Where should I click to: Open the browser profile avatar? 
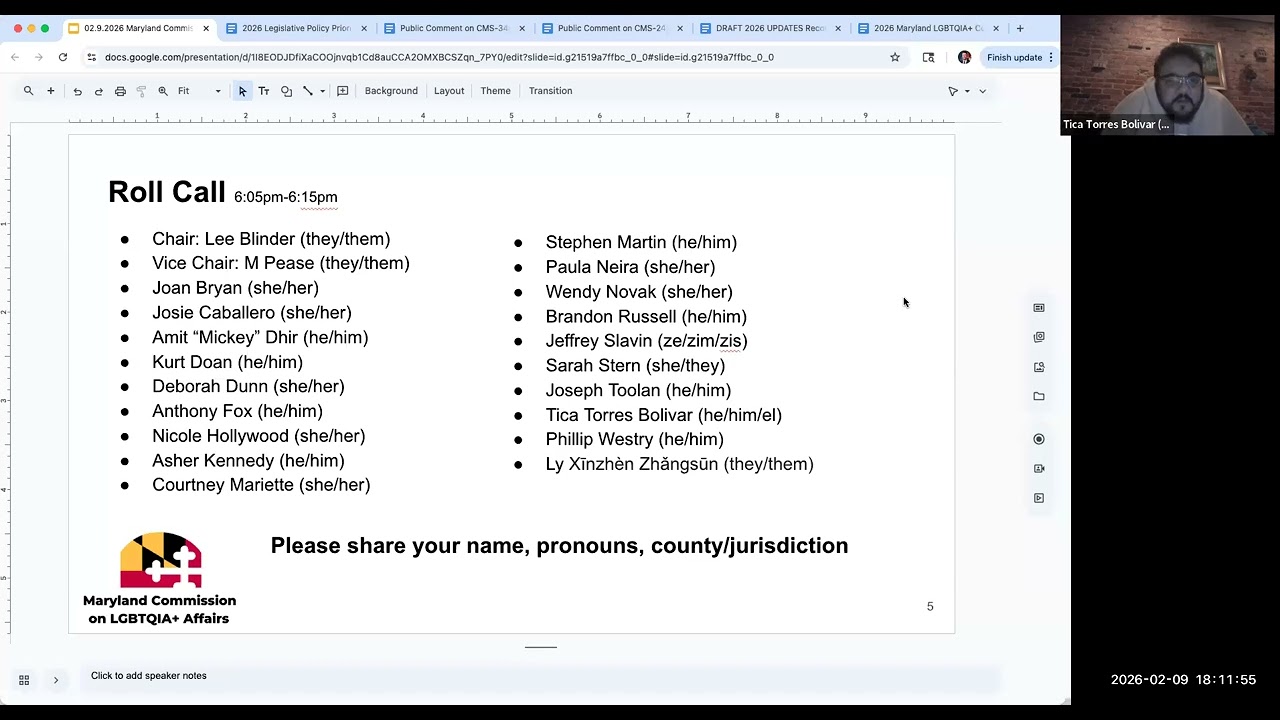point(964,58)
